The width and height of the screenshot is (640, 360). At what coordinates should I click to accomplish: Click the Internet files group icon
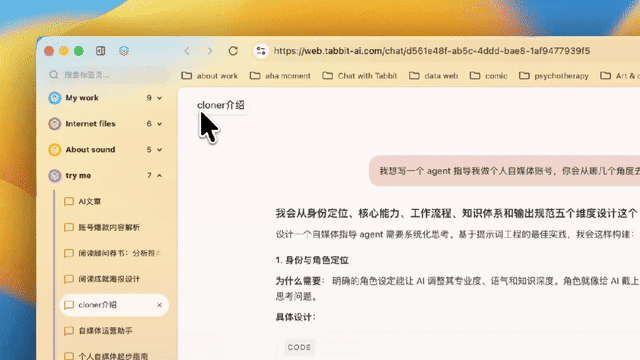pos(54,124)
